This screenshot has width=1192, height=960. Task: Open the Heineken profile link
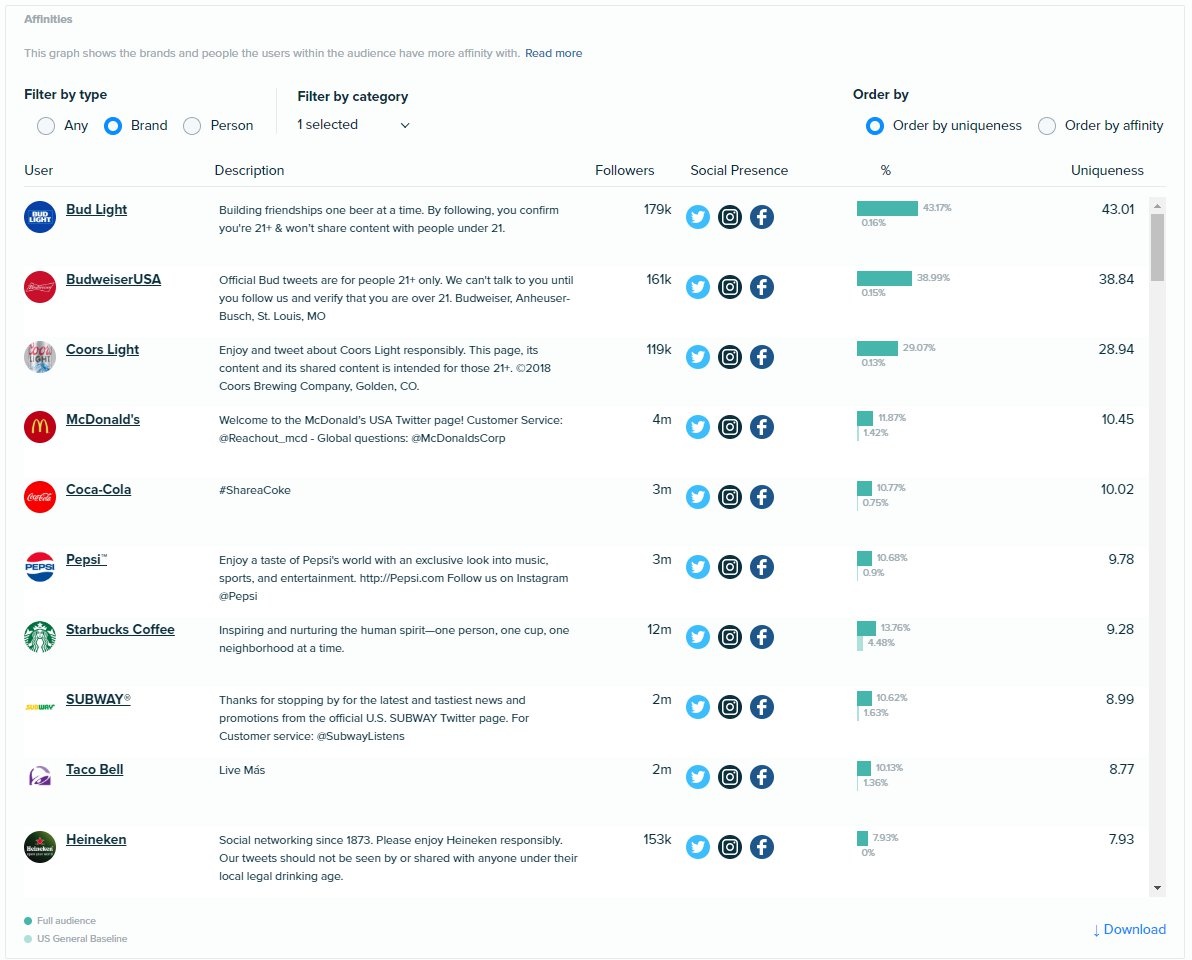pyautogui.click(x=96, y=839)
